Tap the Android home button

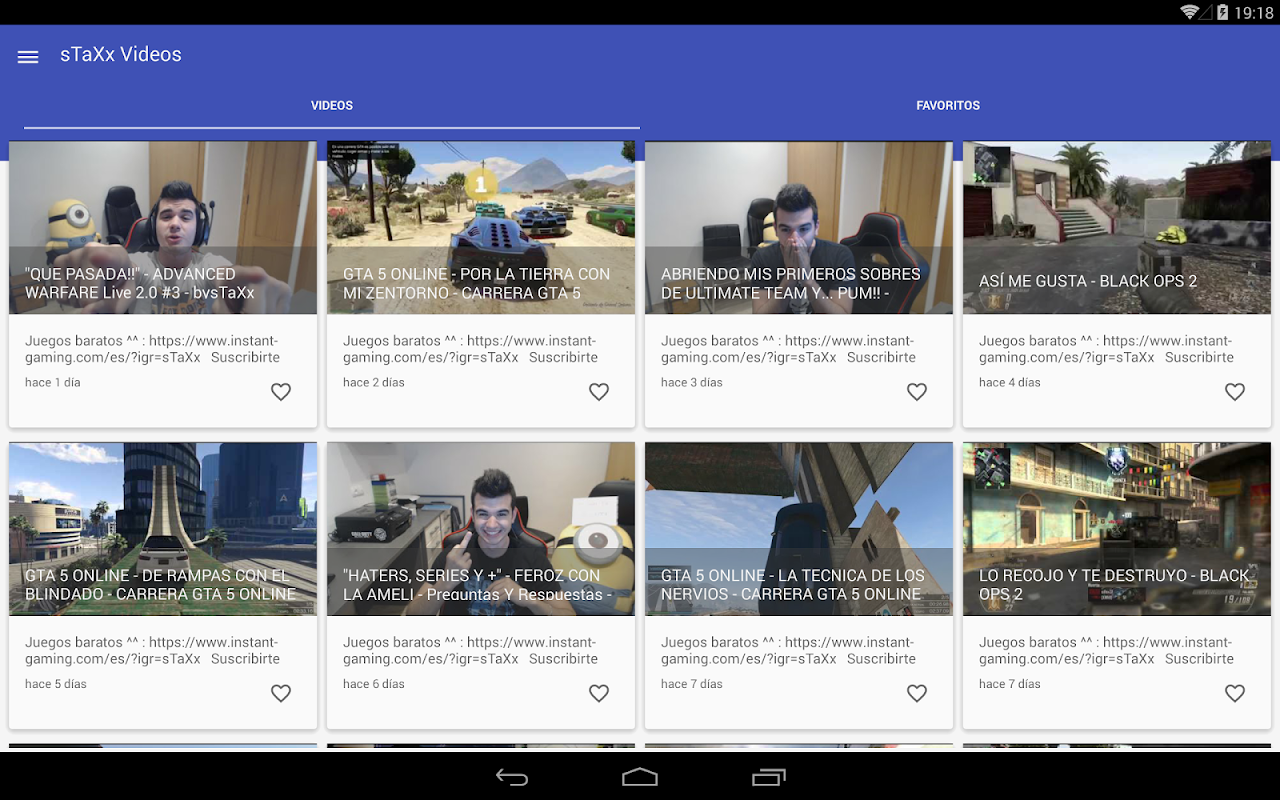click(x=640, y=777)
